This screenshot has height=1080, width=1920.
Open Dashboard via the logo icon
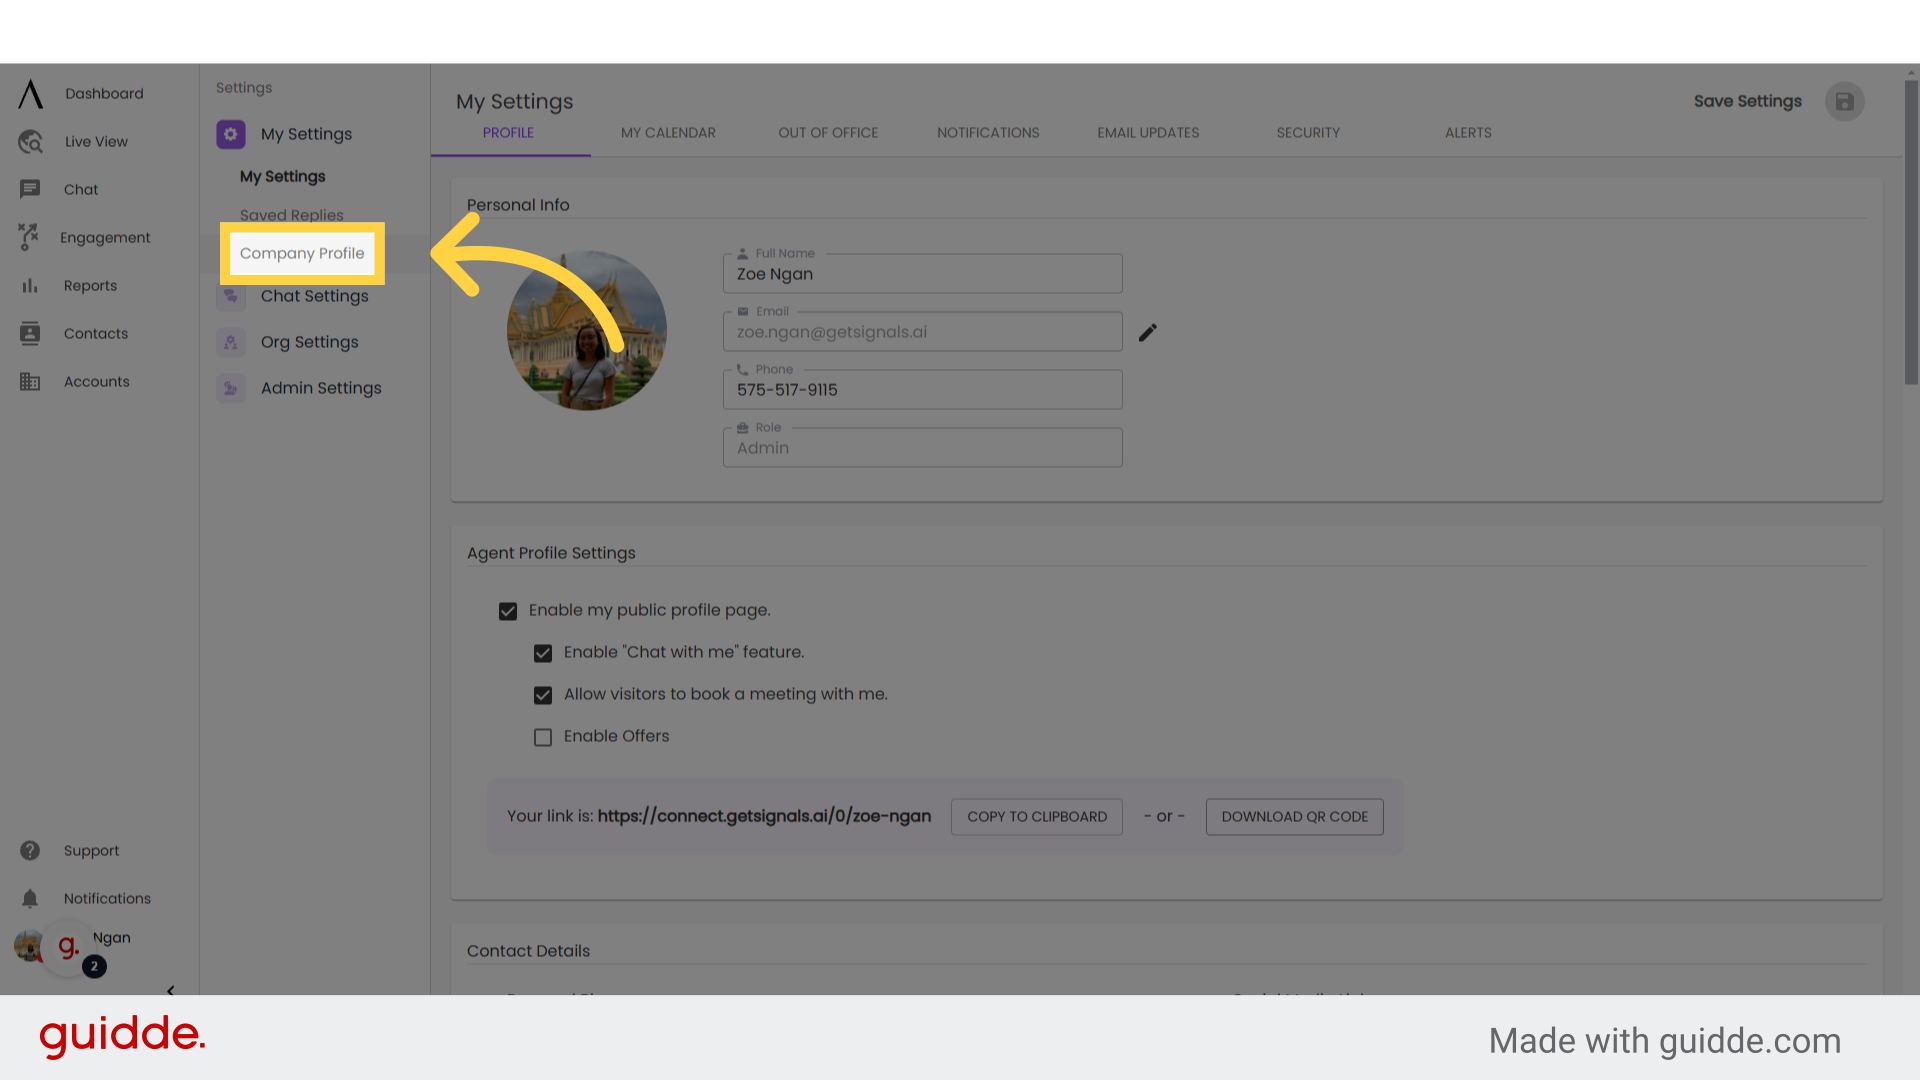pos(31,94)
